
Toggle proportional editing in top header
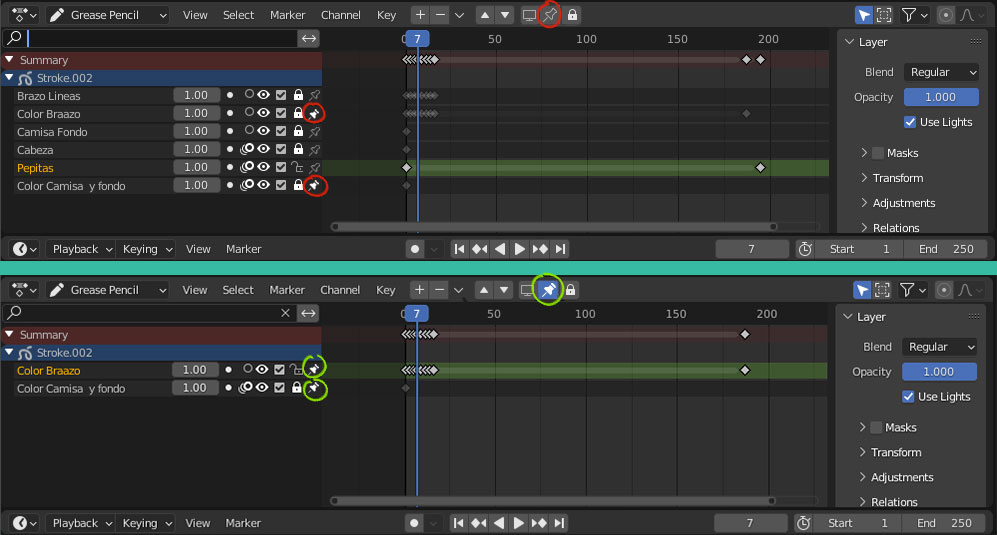click(945, 15)
